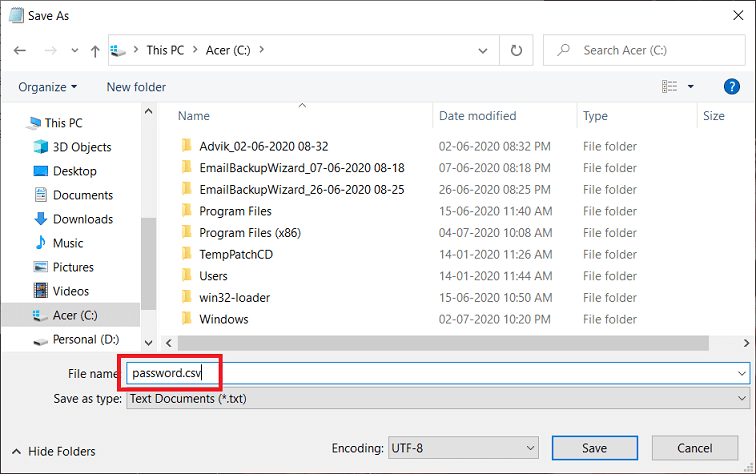The image size is (756, 474).
Task: Create a New folder
Action: pyautogui.click(x=136, y=87)
